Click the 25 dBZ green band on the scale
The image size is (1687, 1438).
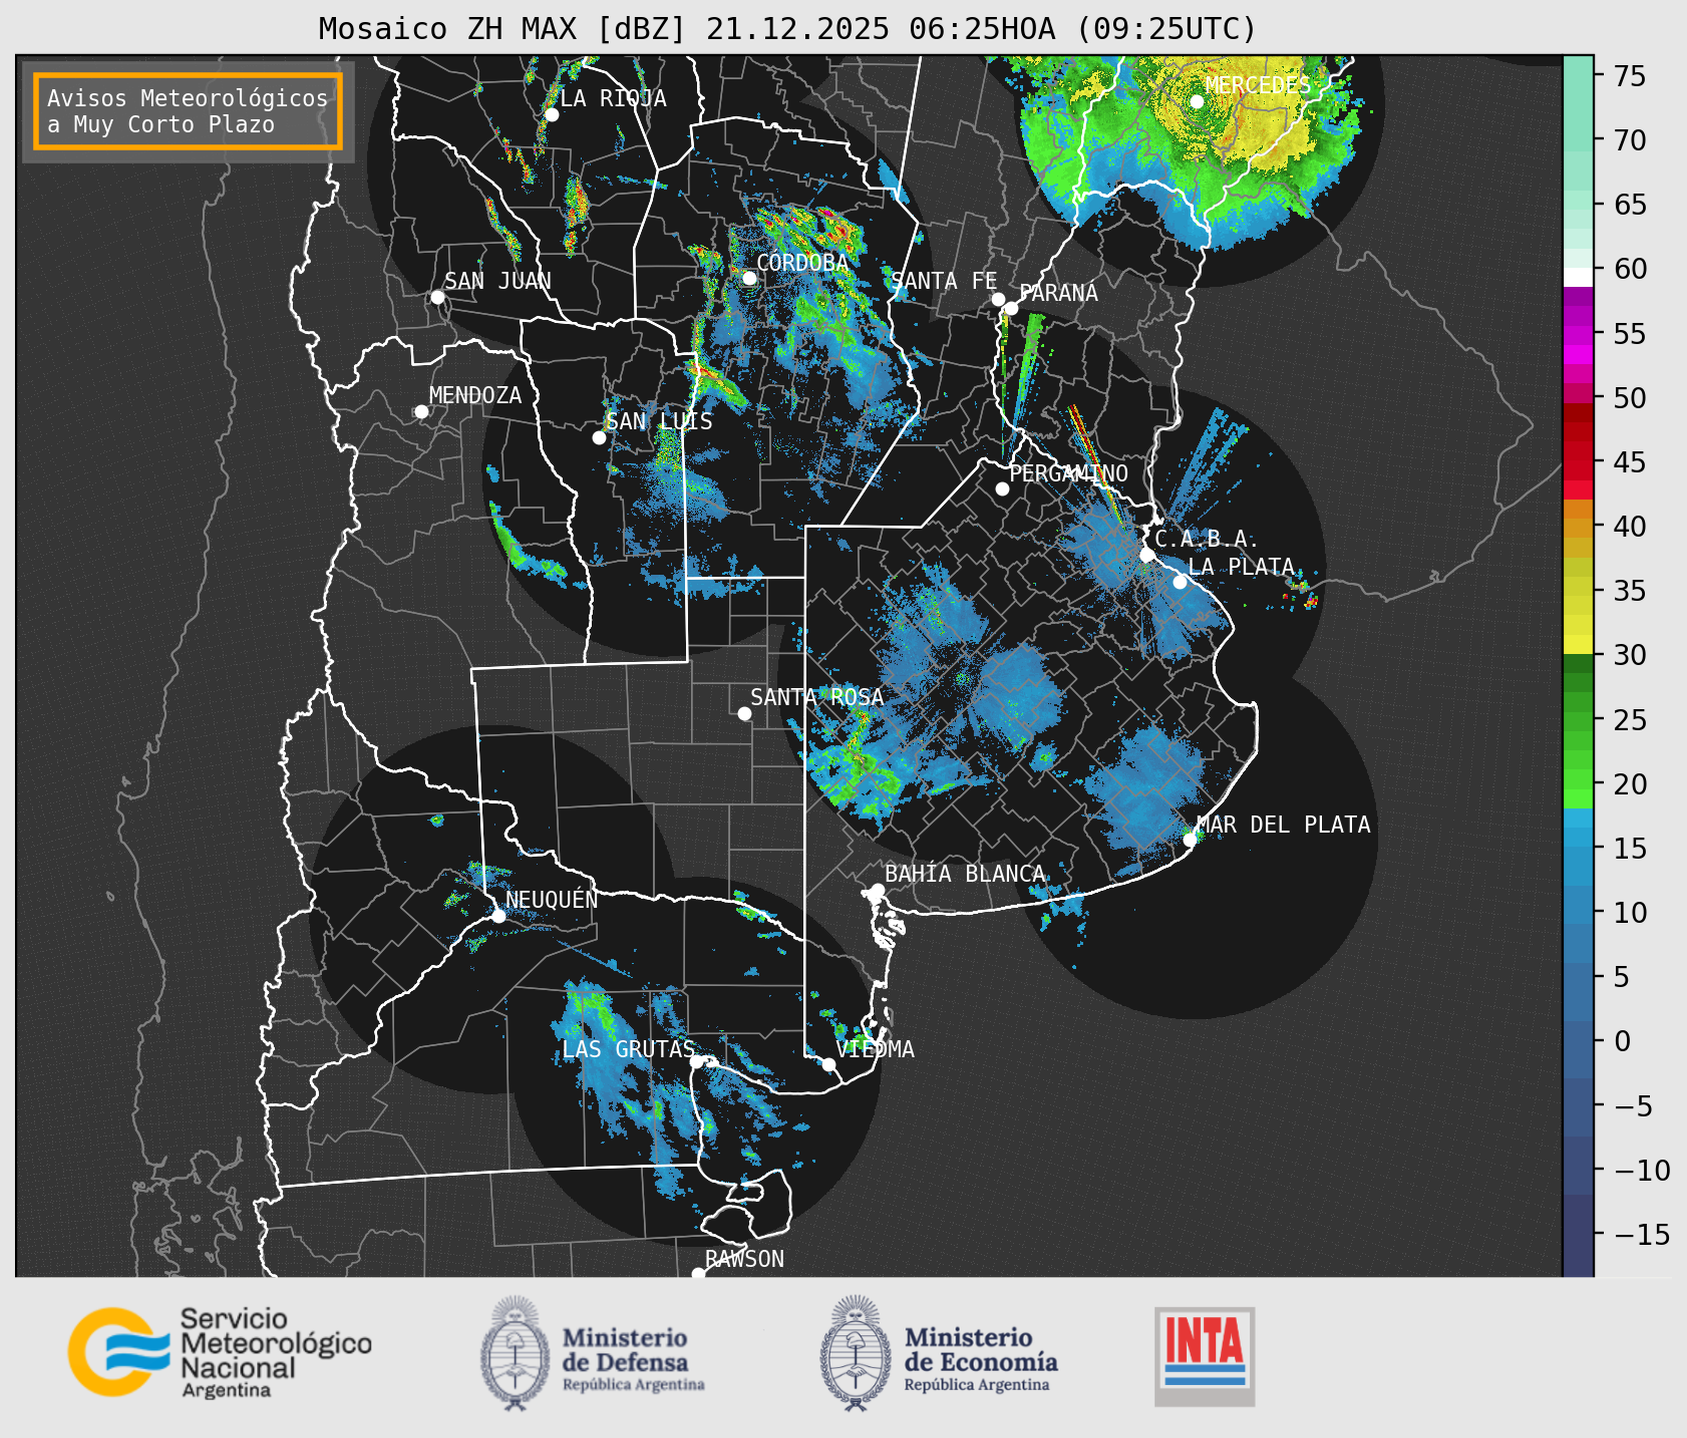click(1578, 719)
